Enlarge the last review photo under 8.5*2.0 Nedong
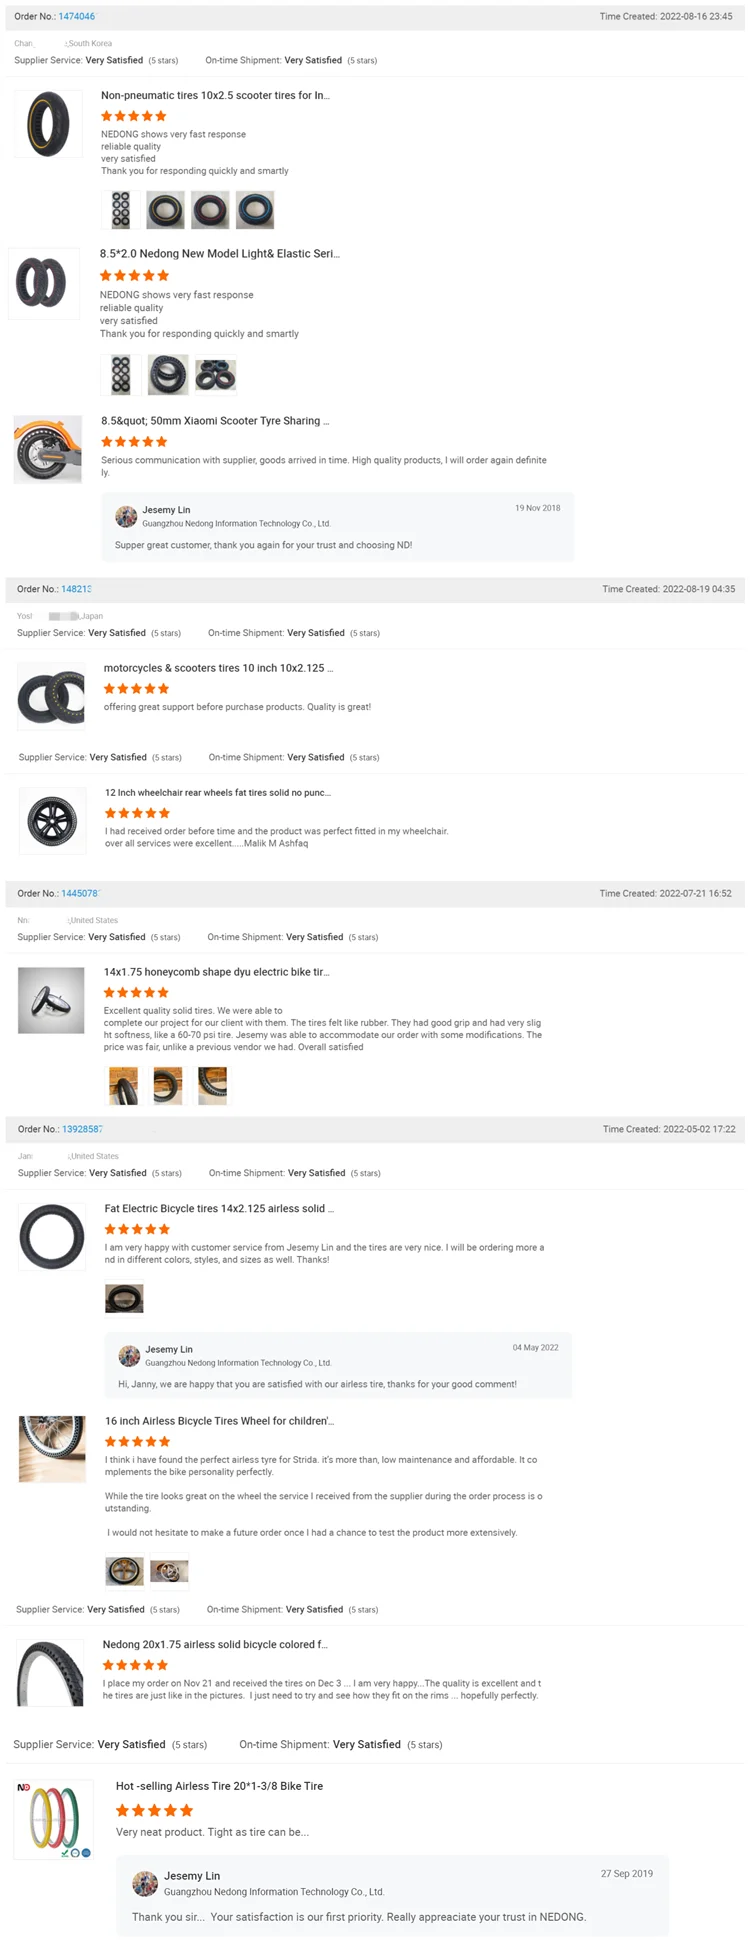Viewport: 750px width, 1951px height. (x=216, y=375)
